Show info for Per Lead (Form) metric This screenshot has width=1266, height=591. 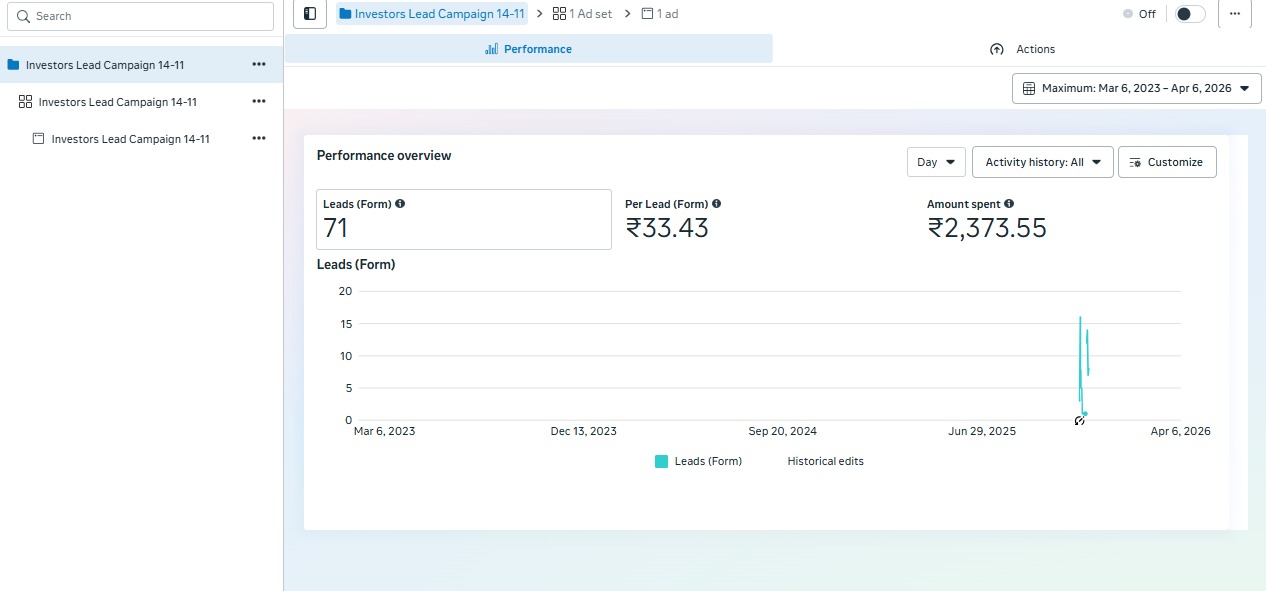(717, 203)
